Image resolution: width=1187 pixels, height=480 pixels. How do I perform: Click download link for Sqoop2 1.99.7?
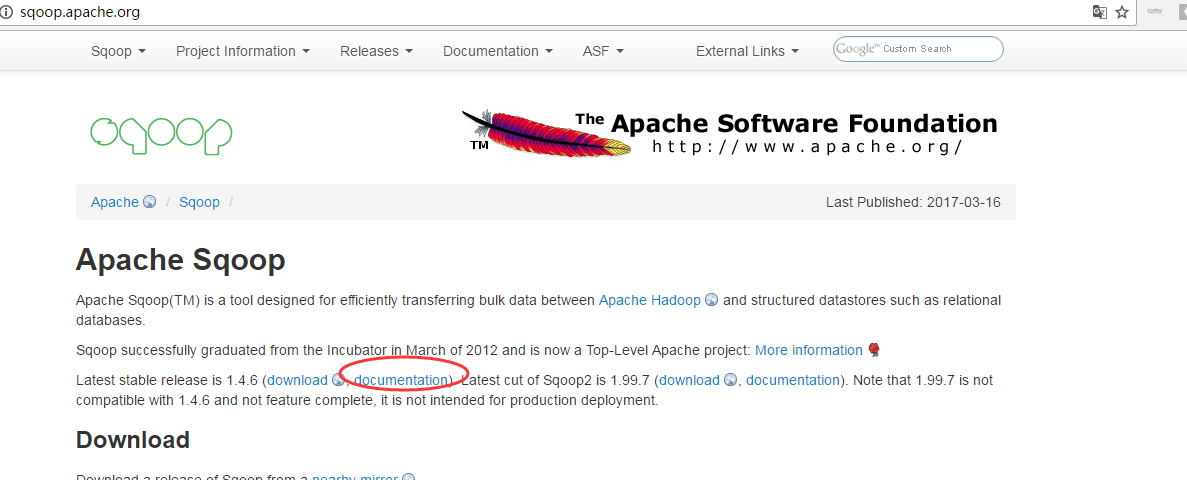[689, 380]
